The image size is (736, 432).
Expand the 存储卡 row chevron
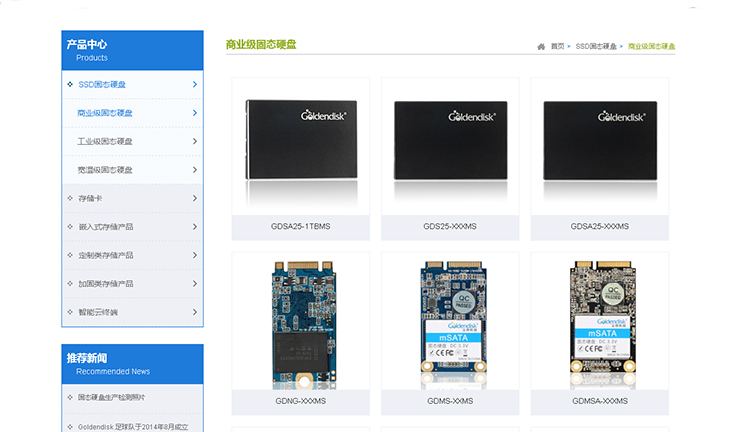(x=195, y=199)
